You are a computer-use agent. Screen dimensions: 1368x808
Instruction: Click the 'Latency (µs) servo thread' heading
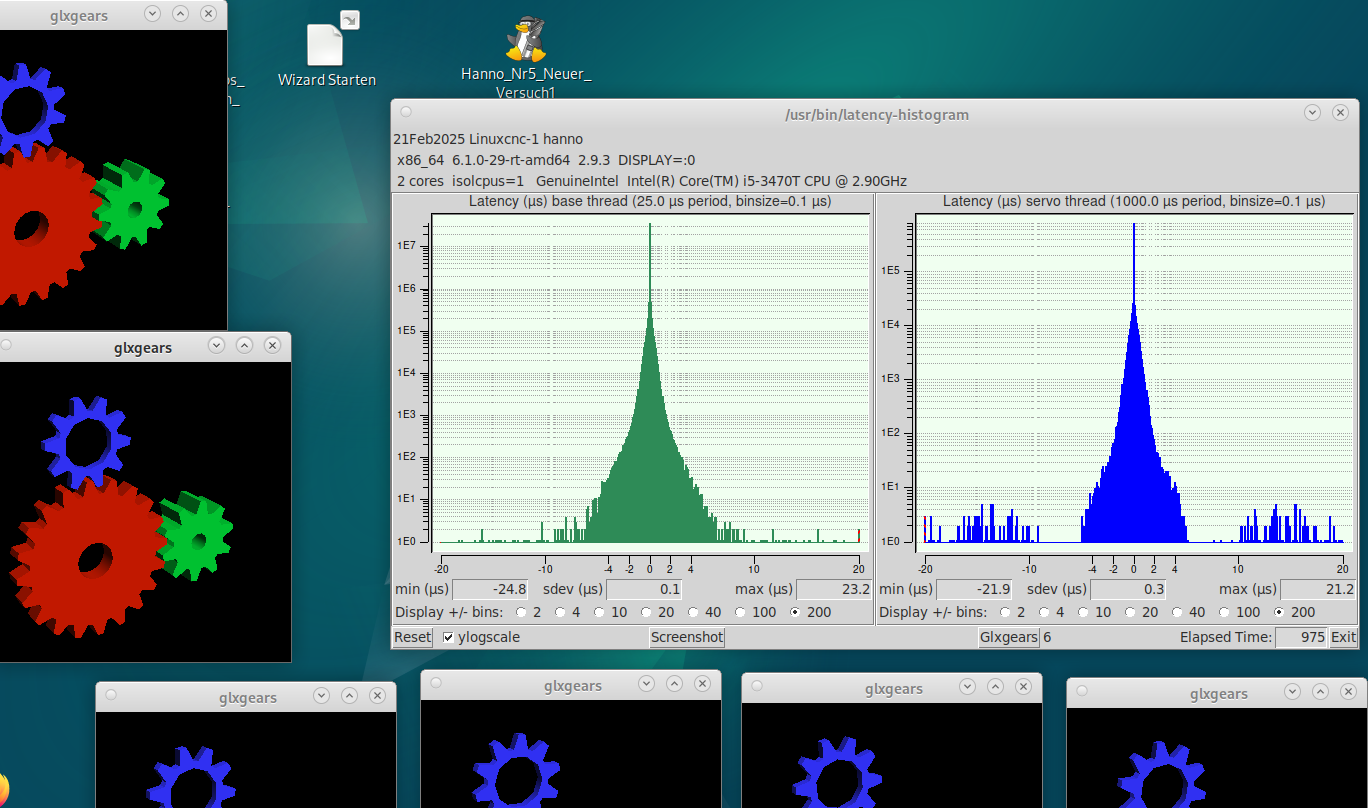pos(1134,201)
